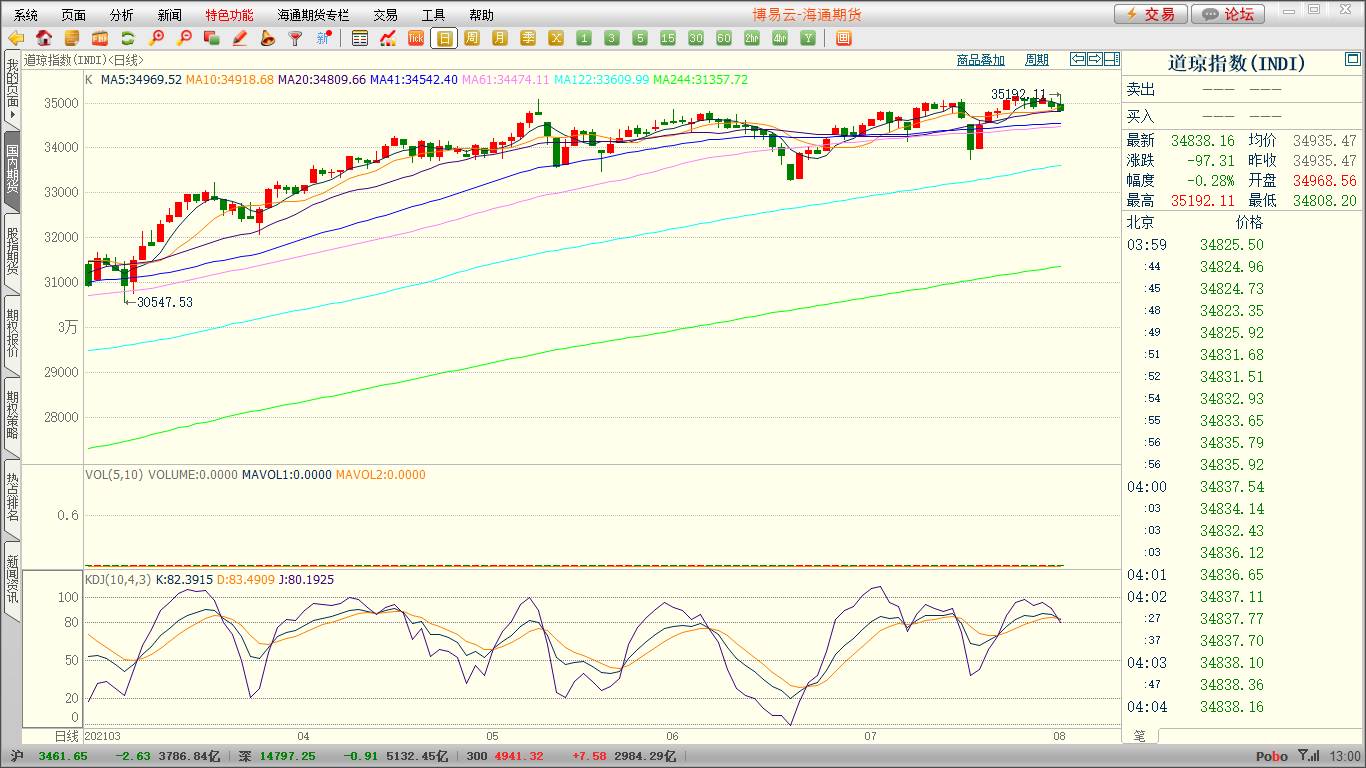Click the 新 news icon
Viewport: 1366px width, 768px height.
pyautogui.click(x=323, y=38)
